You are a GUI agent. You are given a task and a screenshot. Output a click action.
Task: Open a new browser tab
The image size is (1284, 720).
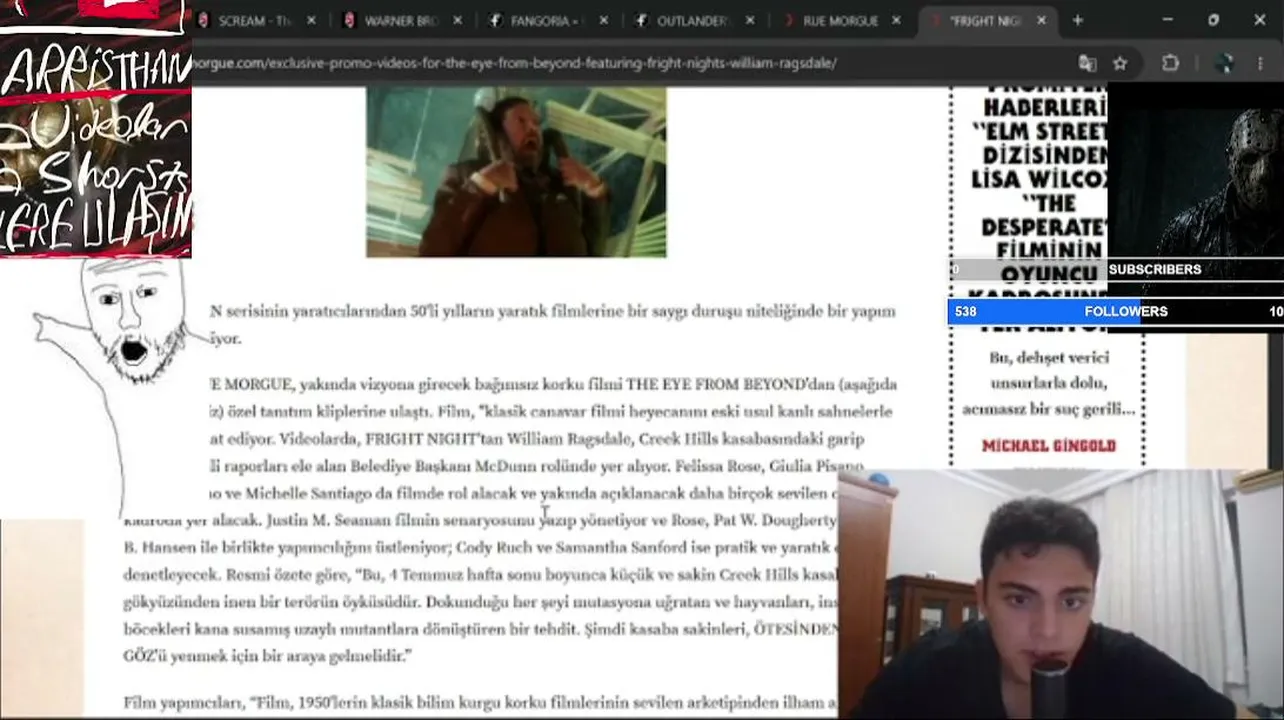[1077, 20]
